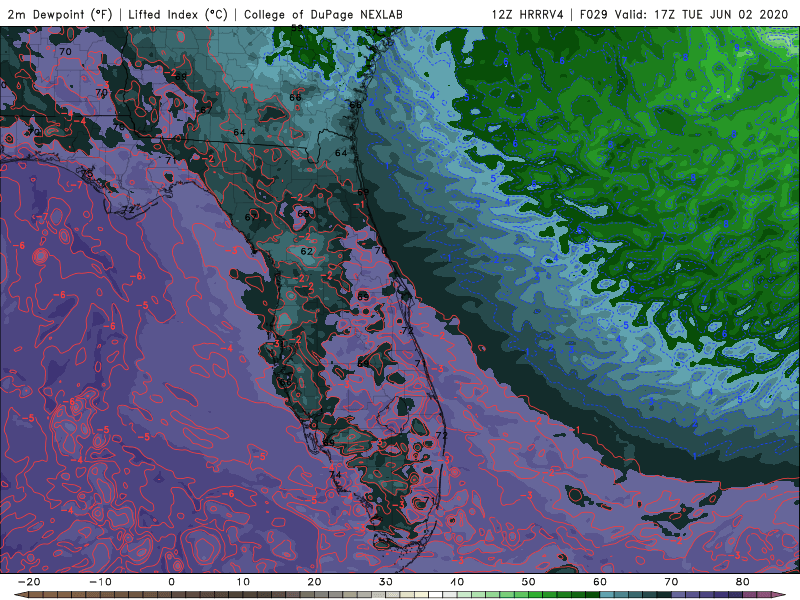Click the '-20' label on color scale

coord(29,582)
